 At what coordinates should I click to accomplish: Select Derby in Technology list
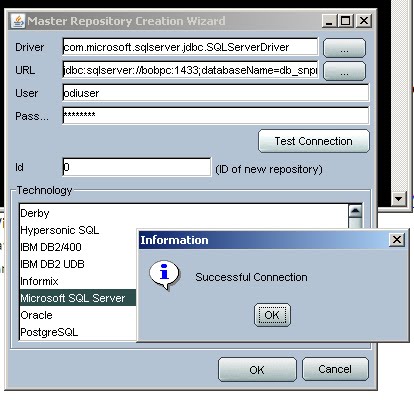click(183, 213)
